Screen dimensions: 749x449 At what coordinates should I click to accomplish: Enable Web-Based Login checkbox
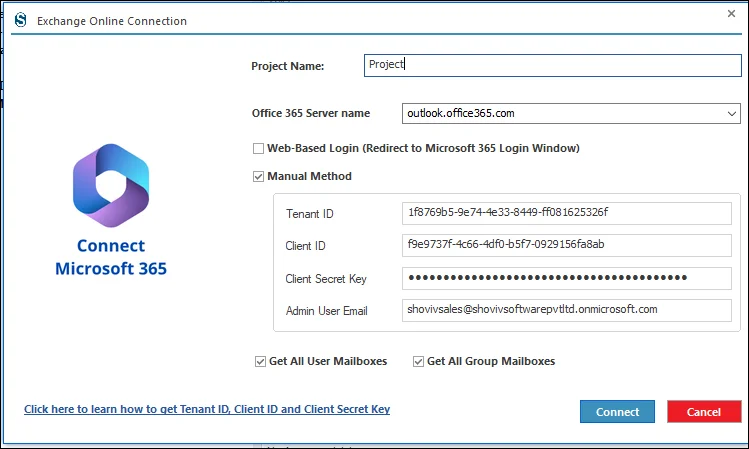pos(258,149)
